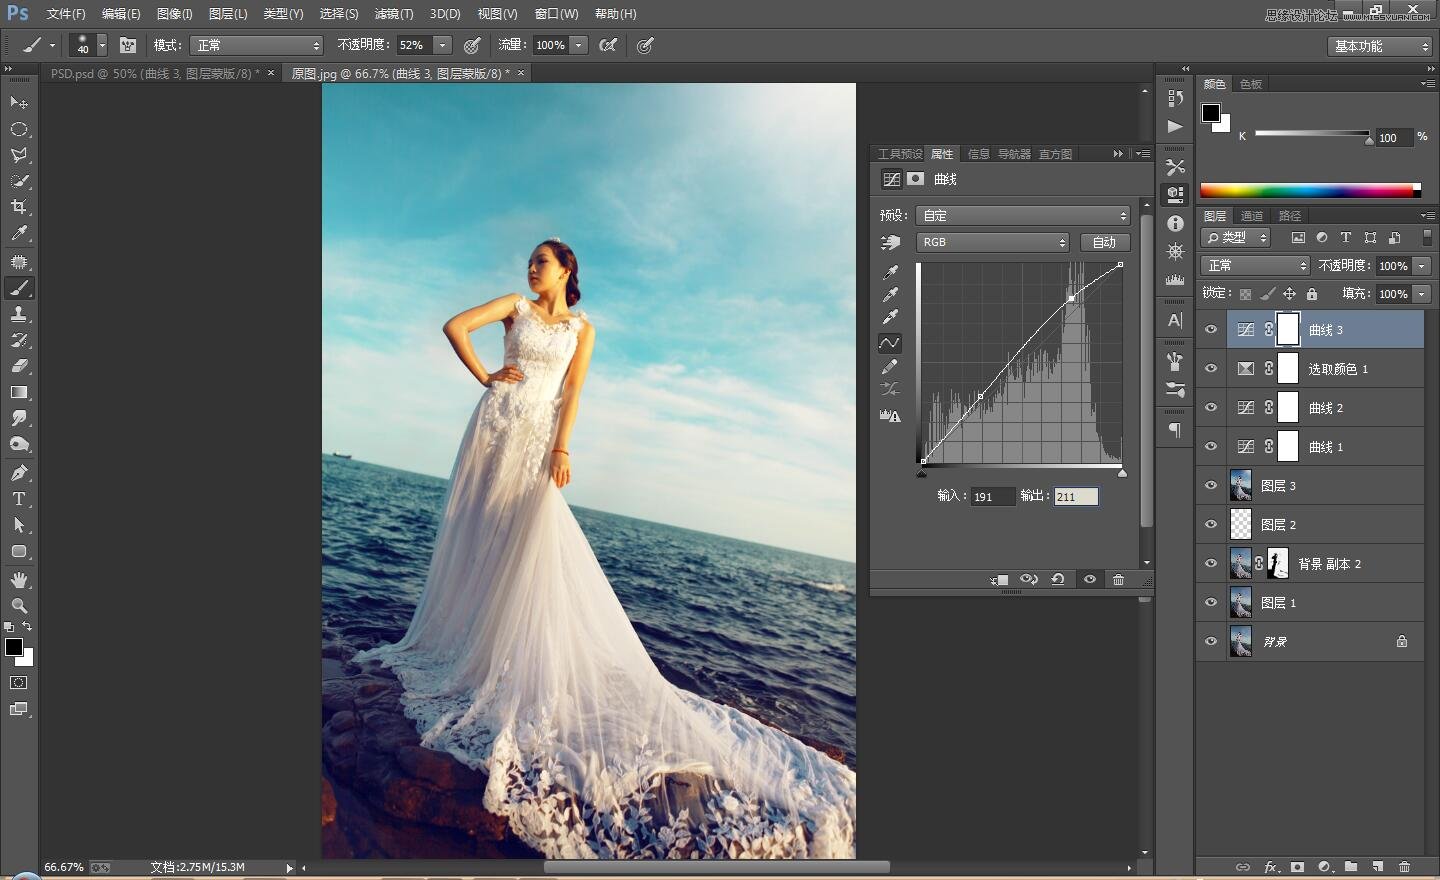The image size is (1440, 880).
Task: Open the layer blend mode dropdown
Action: click(1255, 266)
